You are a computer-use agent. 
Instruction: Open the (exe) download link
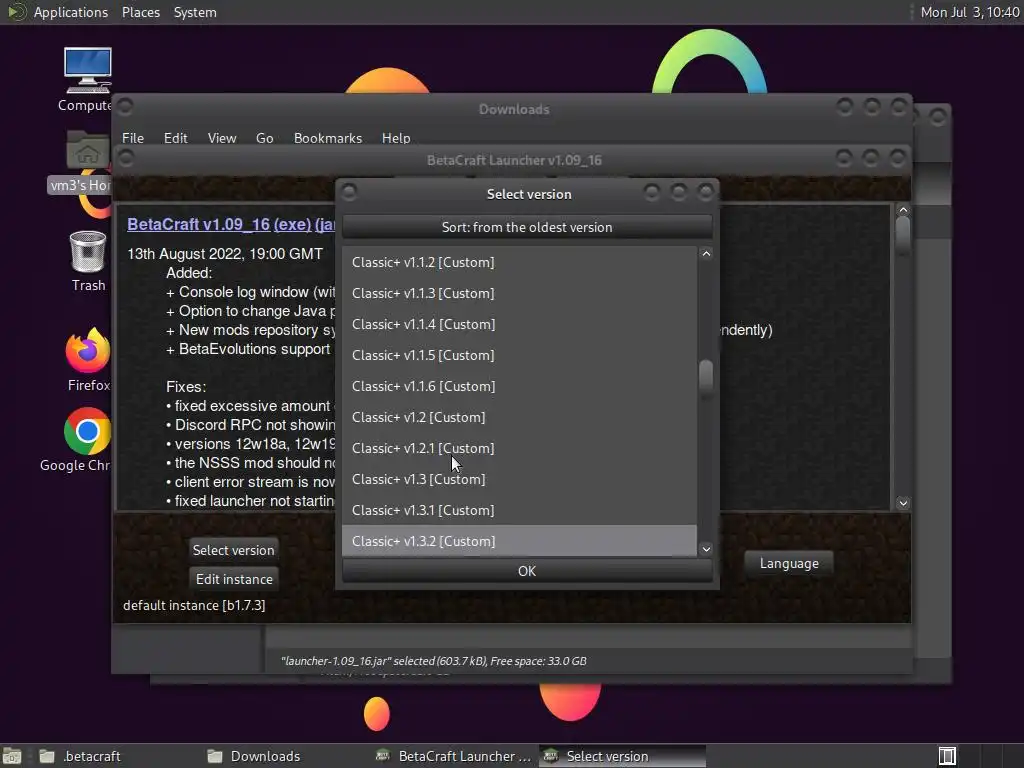pyautogui.click(x=292, y=224)
